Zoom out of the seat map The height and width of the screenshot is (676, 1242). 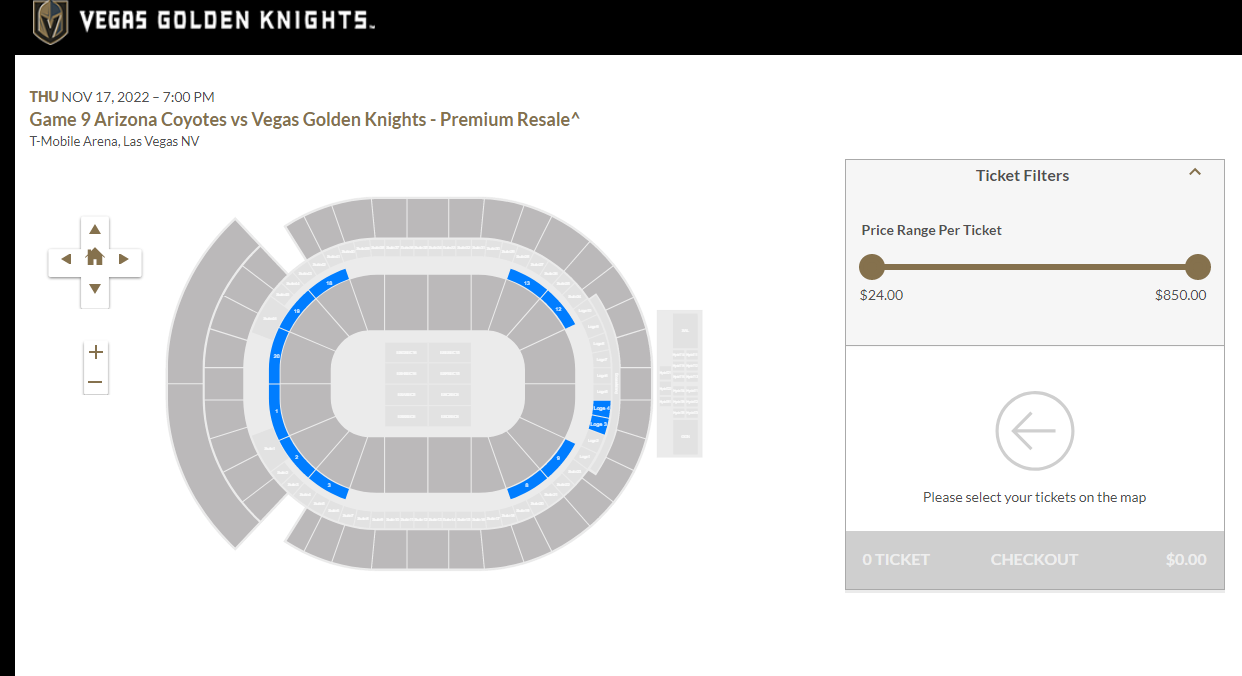[x=96, y=381]
